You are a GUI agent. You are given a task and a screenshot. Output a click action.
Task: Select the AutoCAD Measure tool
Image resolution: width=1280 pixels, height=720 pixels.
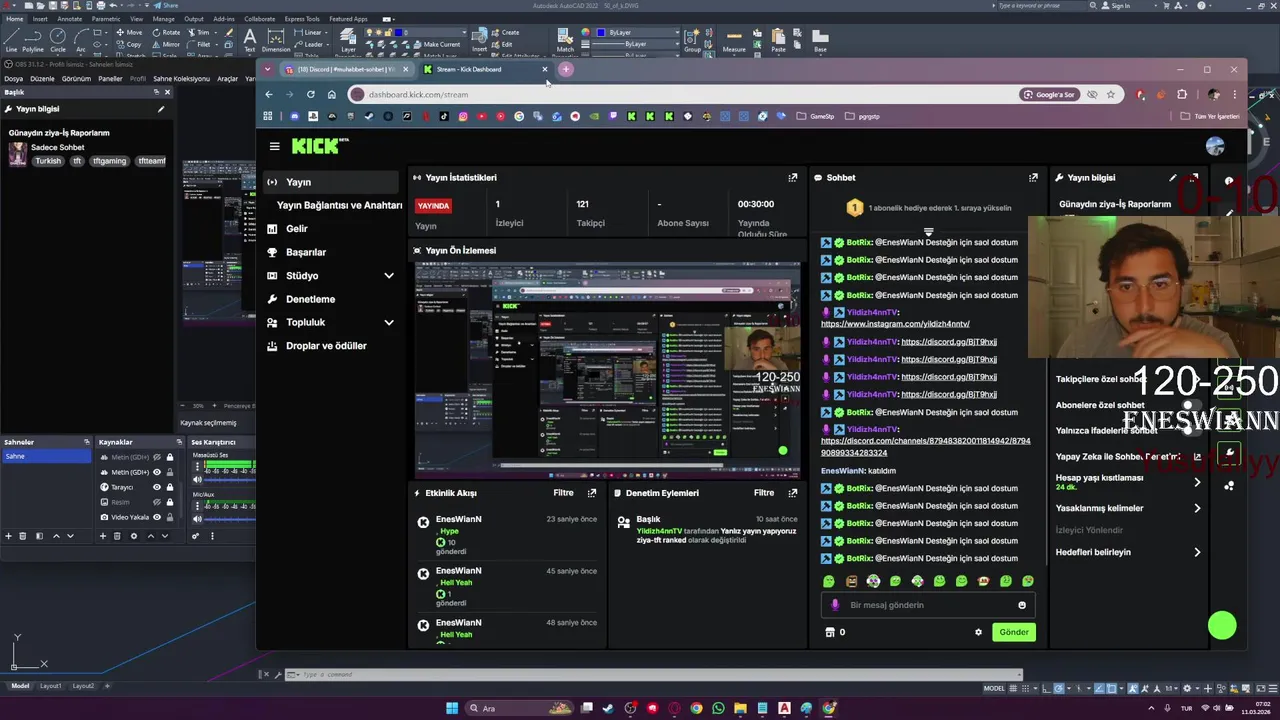click(734, 40)
